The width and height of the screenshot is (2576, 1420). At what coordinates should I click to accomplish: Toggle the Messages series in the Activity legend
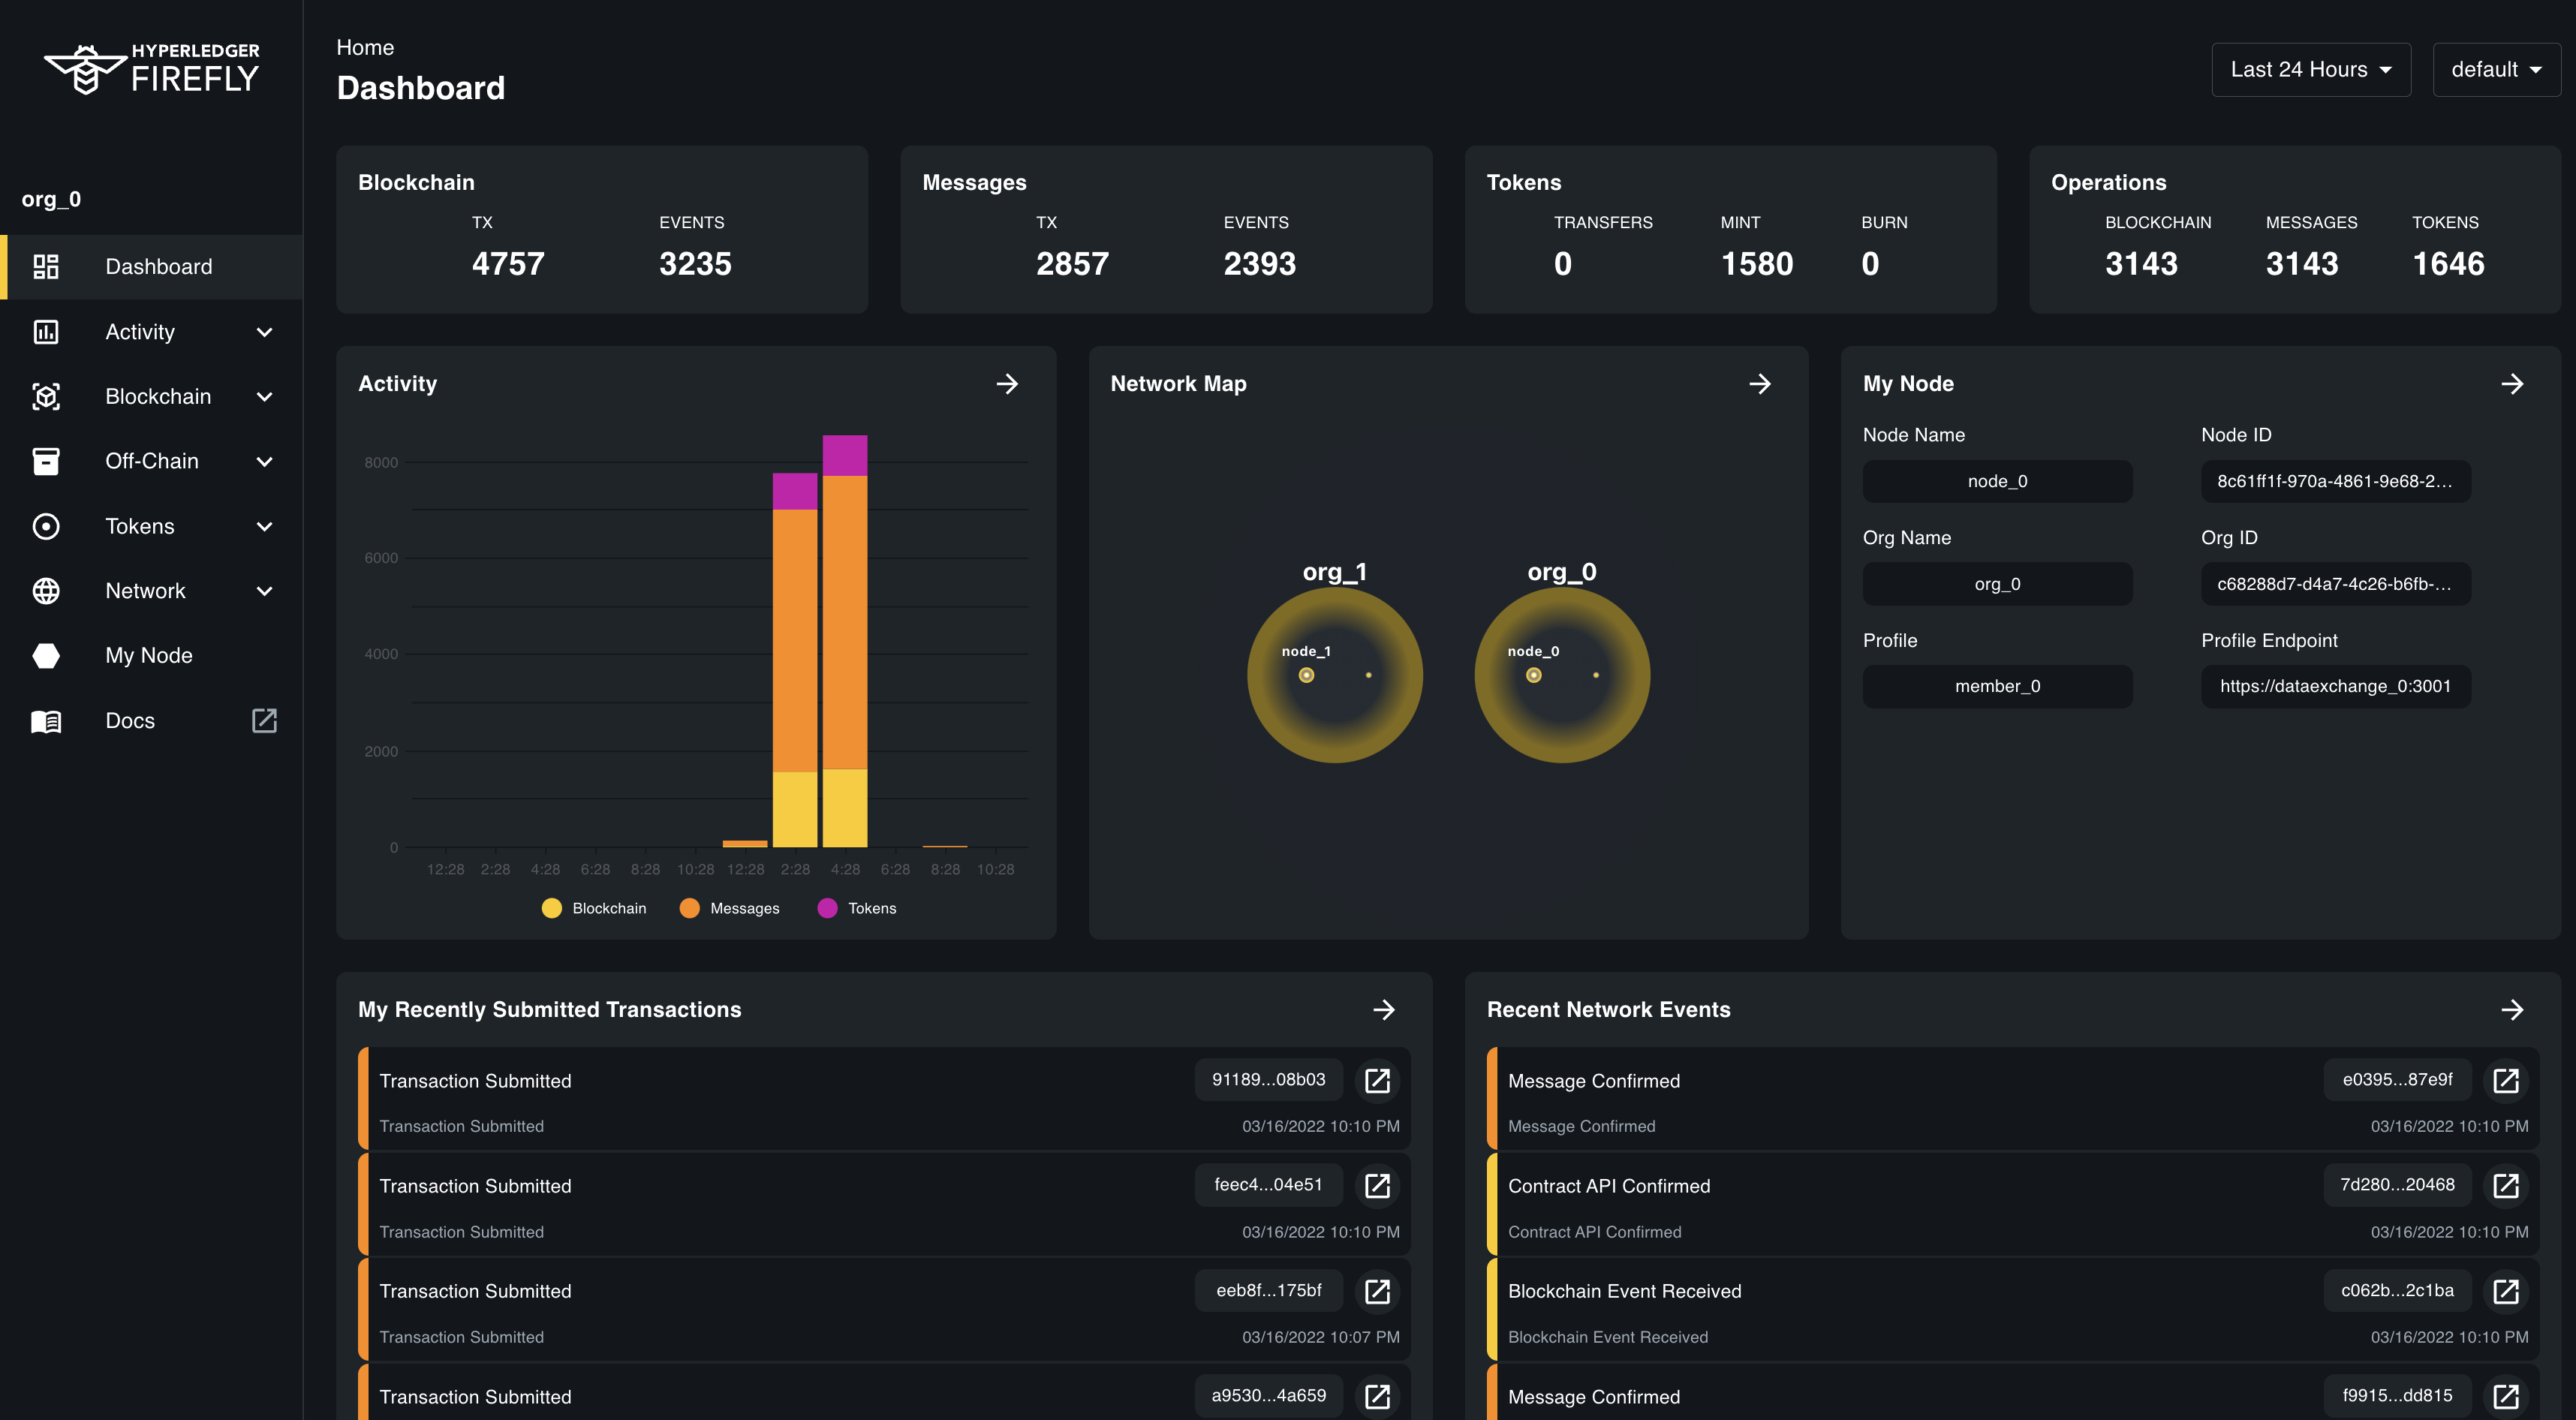[730, 908]
